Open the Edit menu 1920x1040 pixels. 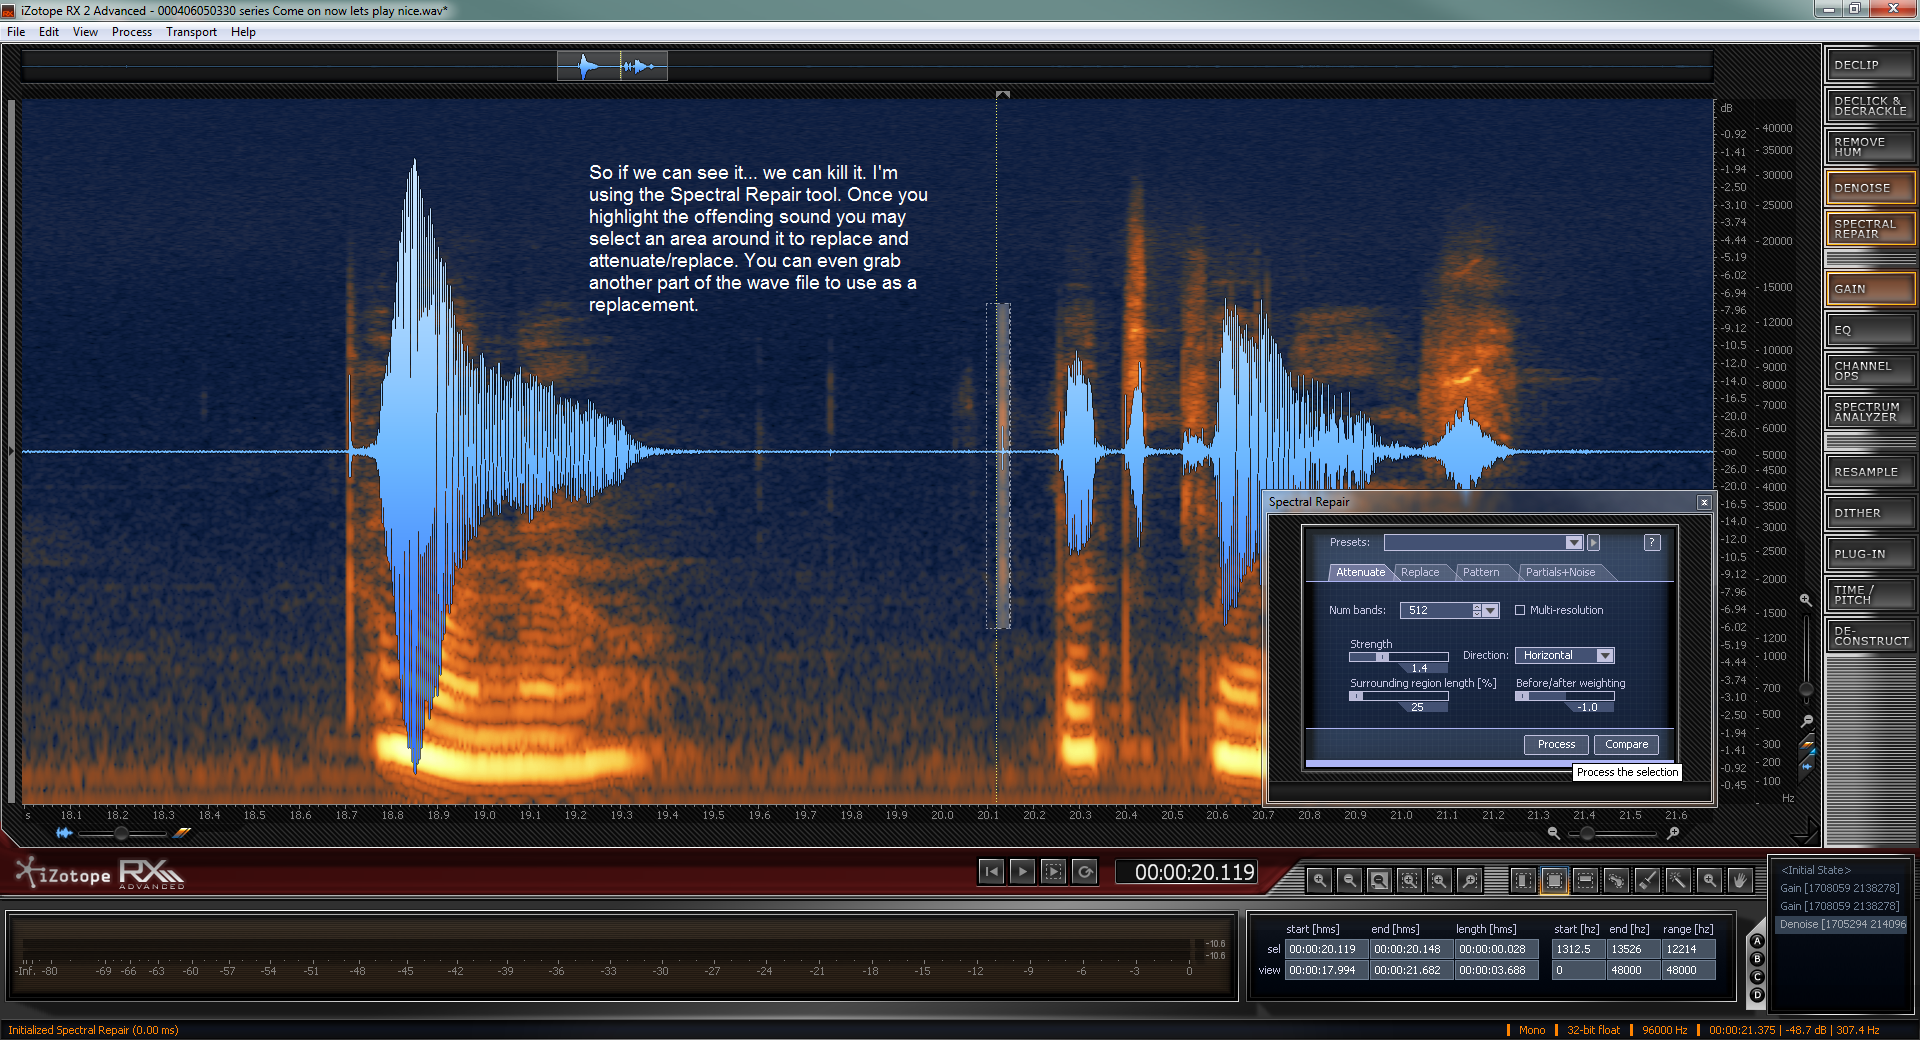pos(49,32)
